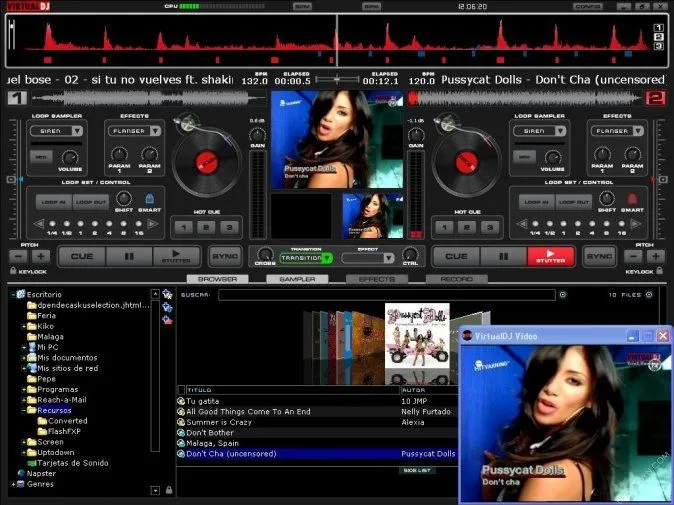Select waveform zoom level 1 icon
674x505 pixels.
coord(659,27)
